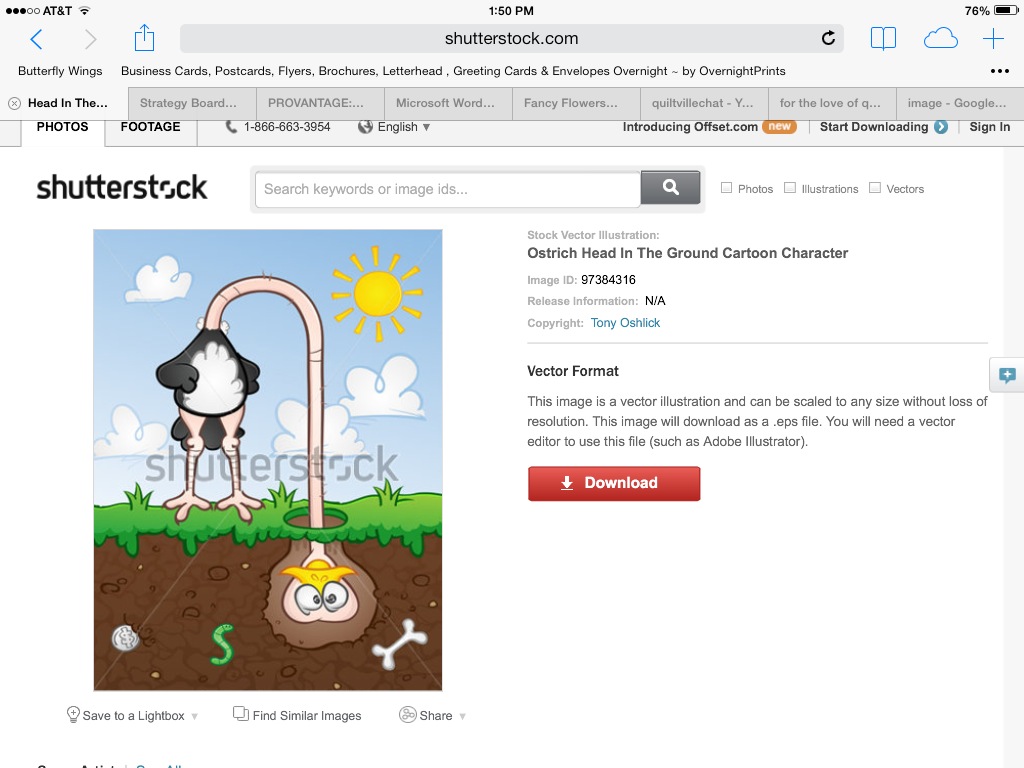
Task: Tap the Safari back arrow
Action: (x=37, y=39)
